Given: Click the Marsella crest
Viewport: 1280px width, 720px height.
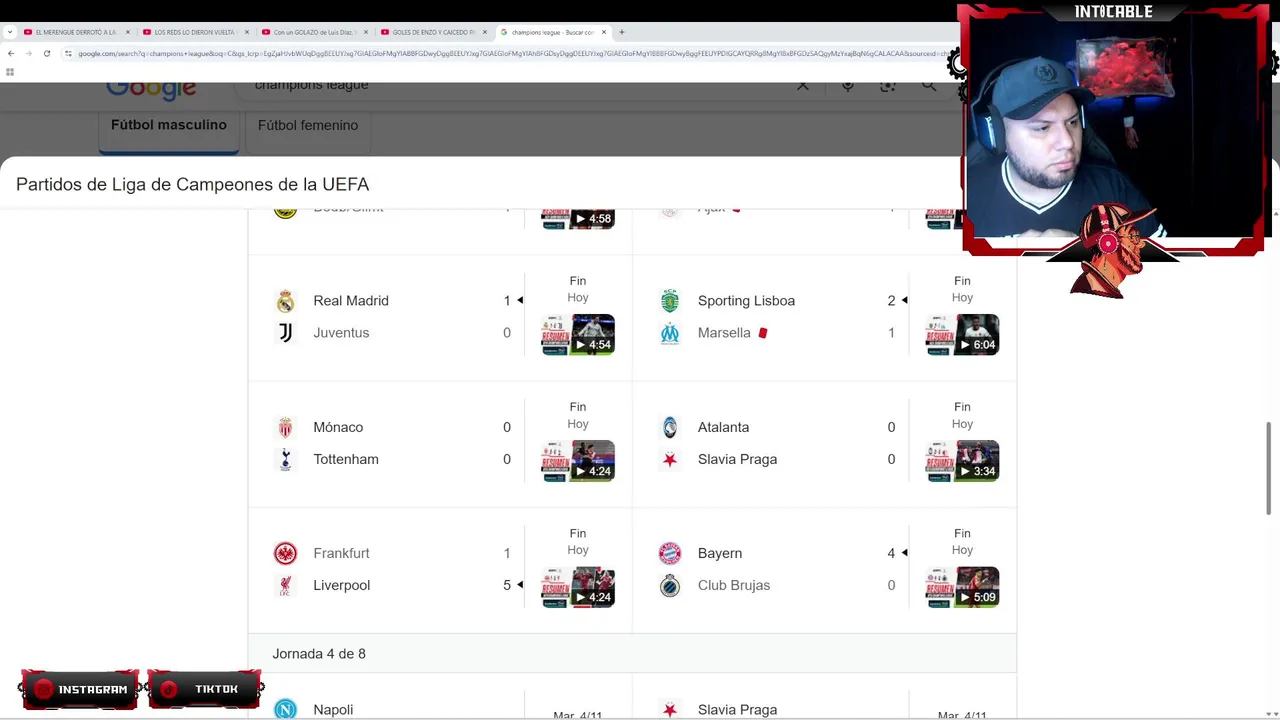Looking at the screenshot, I should click(670, 333).
